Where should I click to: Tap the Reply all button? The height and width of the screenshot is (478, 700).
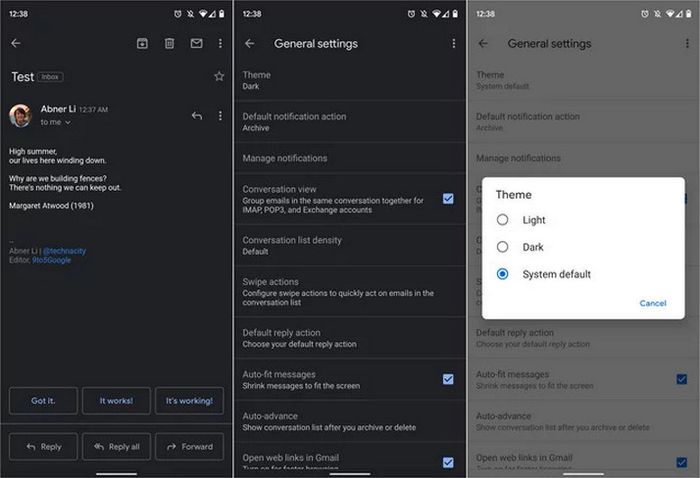tap(116, 446)
